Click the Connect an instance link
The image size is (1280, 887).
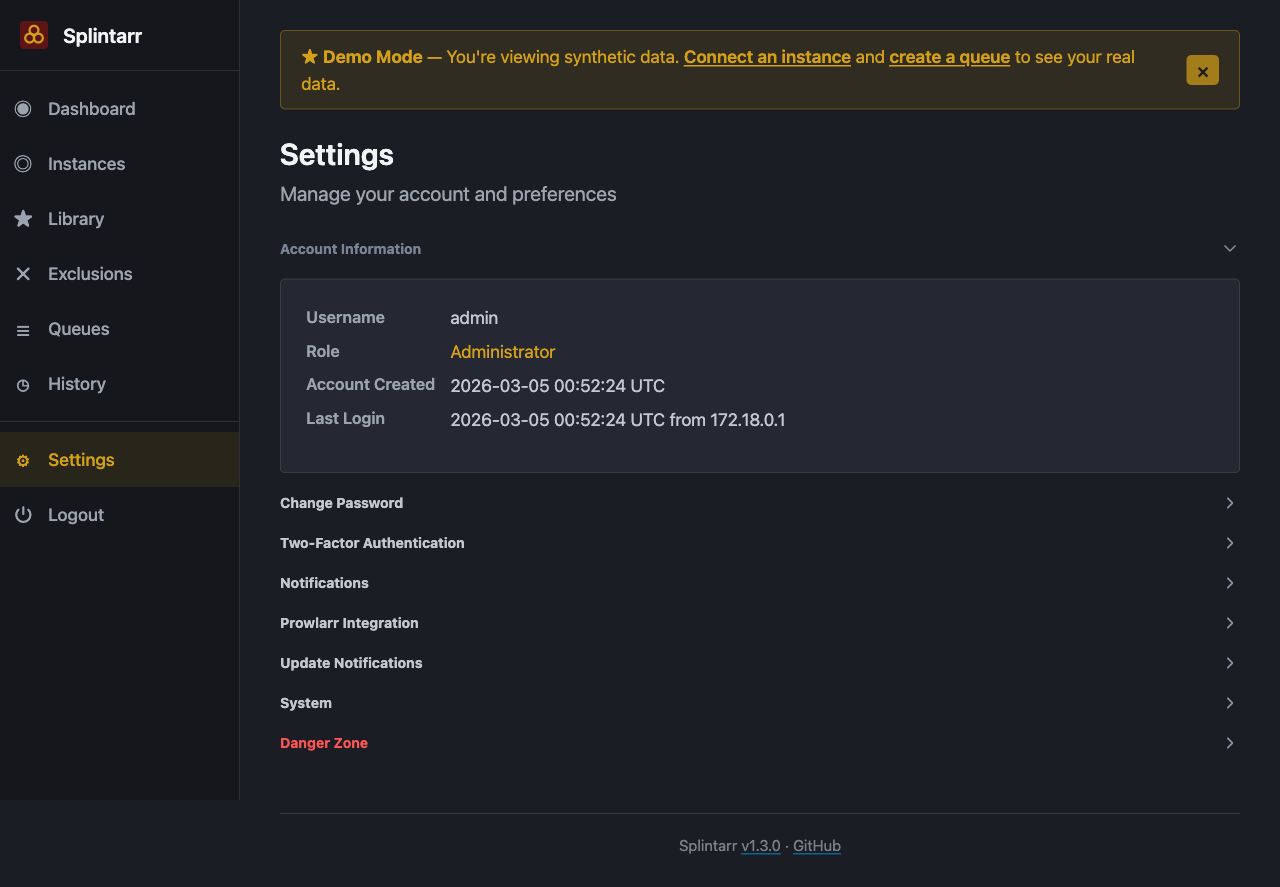pos(767,57)
